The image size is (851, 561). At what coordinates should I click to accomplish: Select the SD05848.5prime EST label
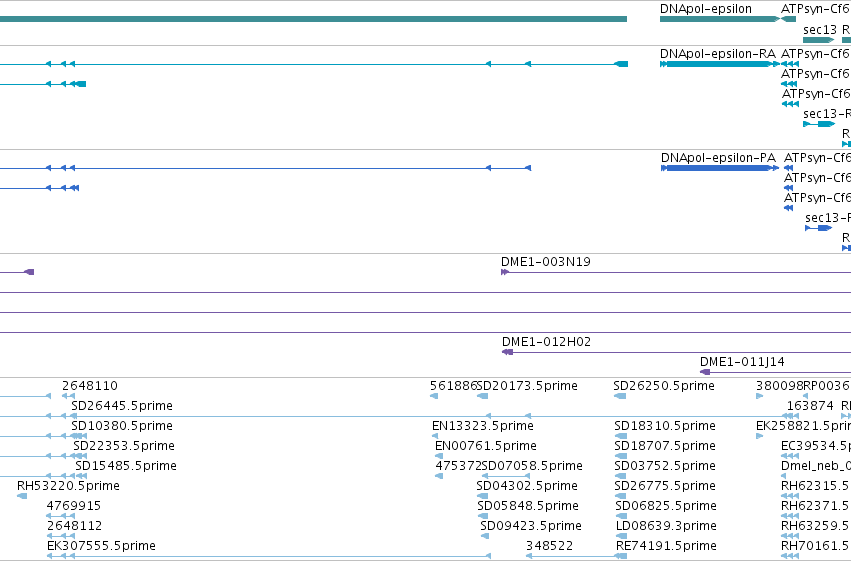[x=528, y=506]
